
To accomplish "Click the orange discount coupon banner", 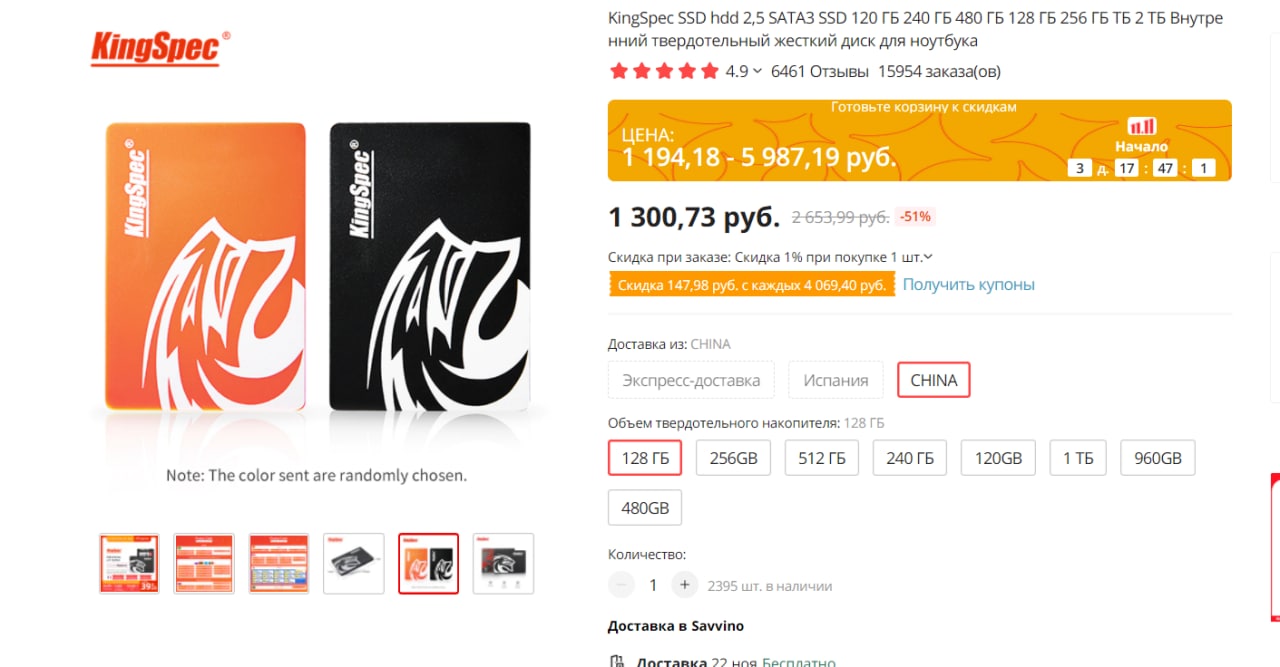I will click(x=752, y=285).
